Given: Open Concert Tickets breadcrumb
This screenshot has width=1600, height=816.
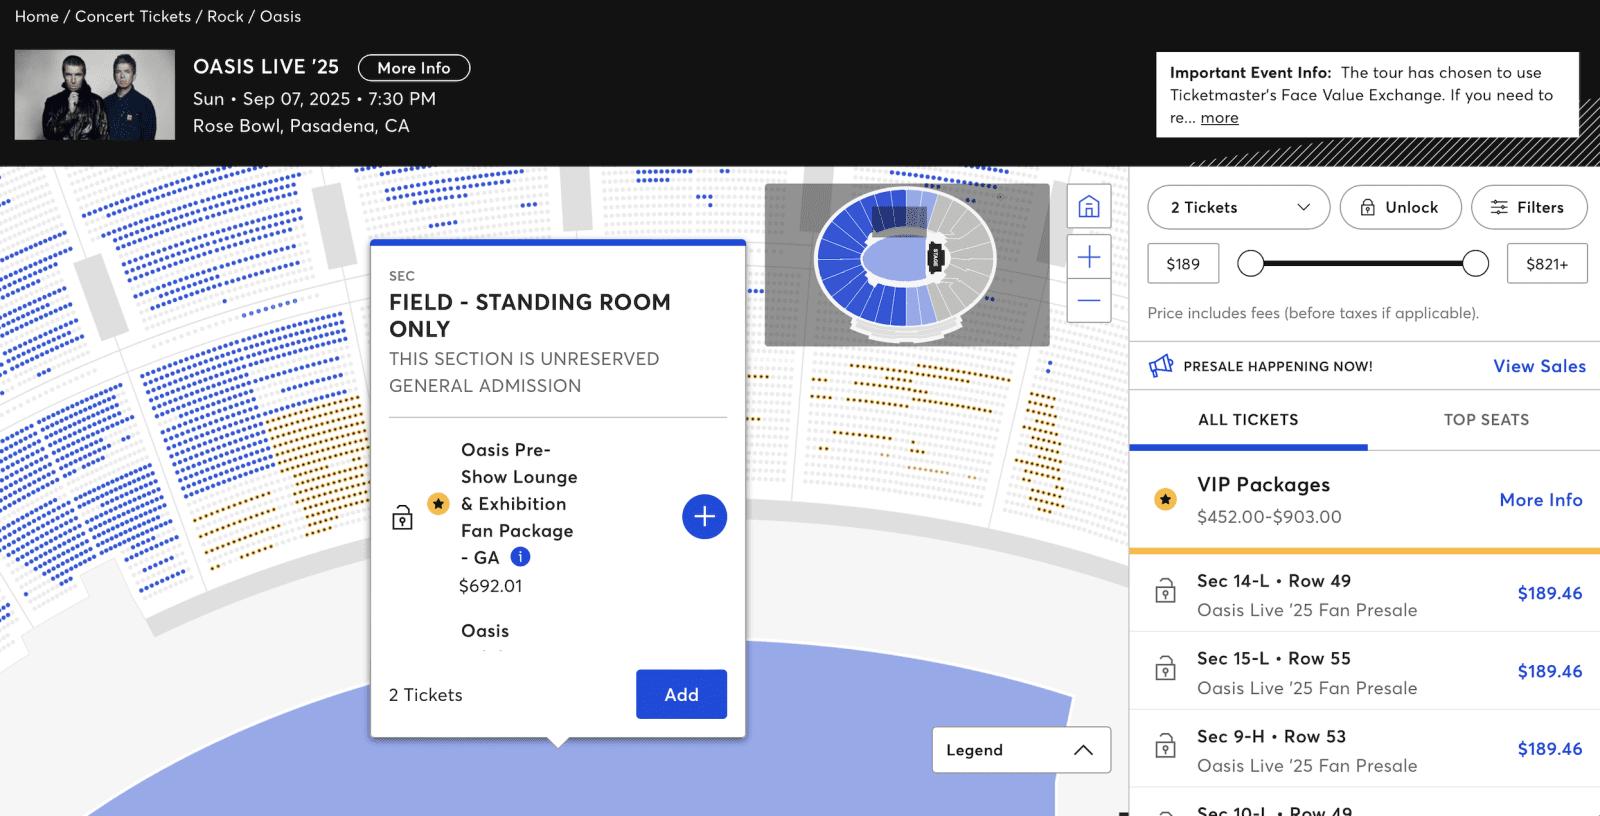Looking at the screenshot, I should (133, 16).
